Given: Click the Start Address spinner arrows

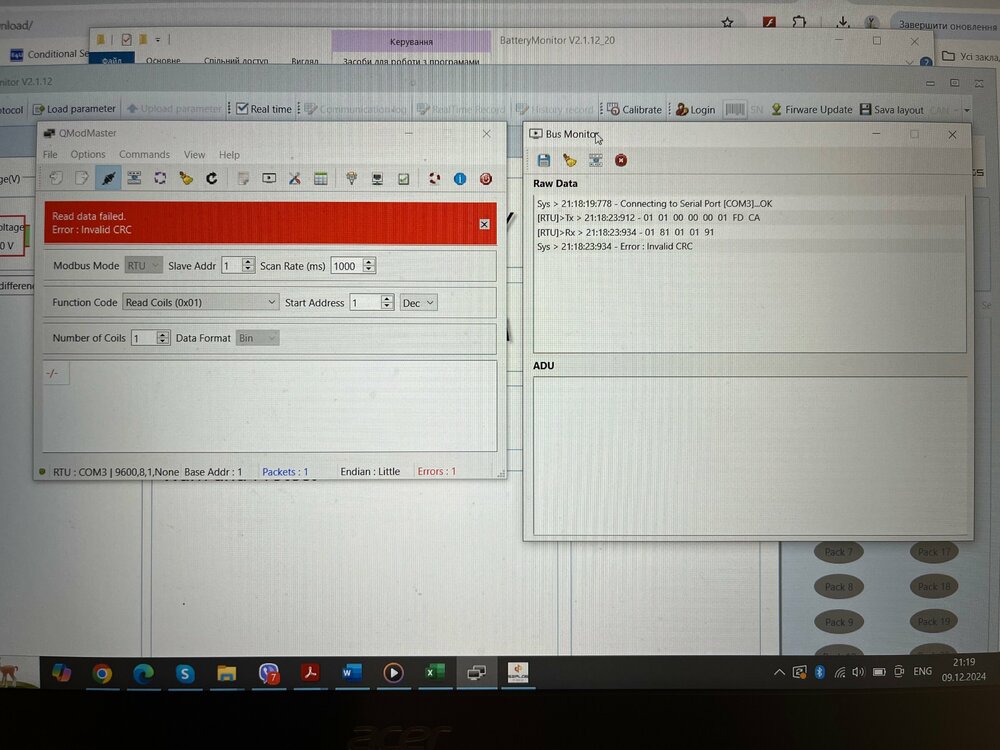Looking at the screenshot, I should pyautogui.click(x=387, y=302).
